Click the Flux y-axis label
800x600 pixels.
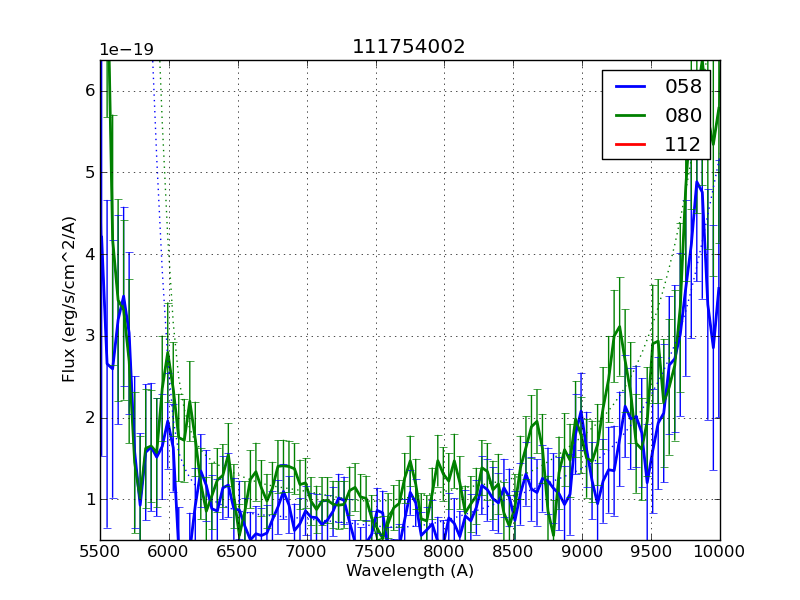click(69, 300)
